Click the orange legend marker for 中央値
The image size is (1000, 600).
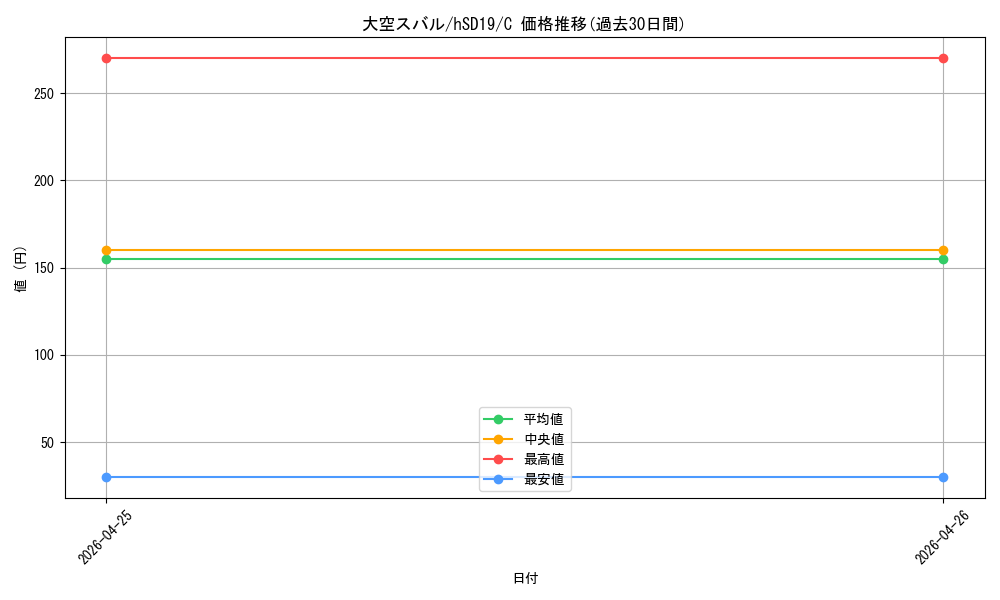(x=499, y=439)
